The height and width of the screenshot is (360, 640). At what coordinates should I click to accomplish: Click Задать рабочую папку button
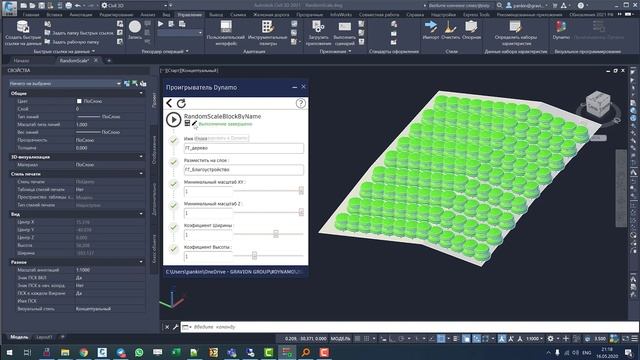pos(72,42)
